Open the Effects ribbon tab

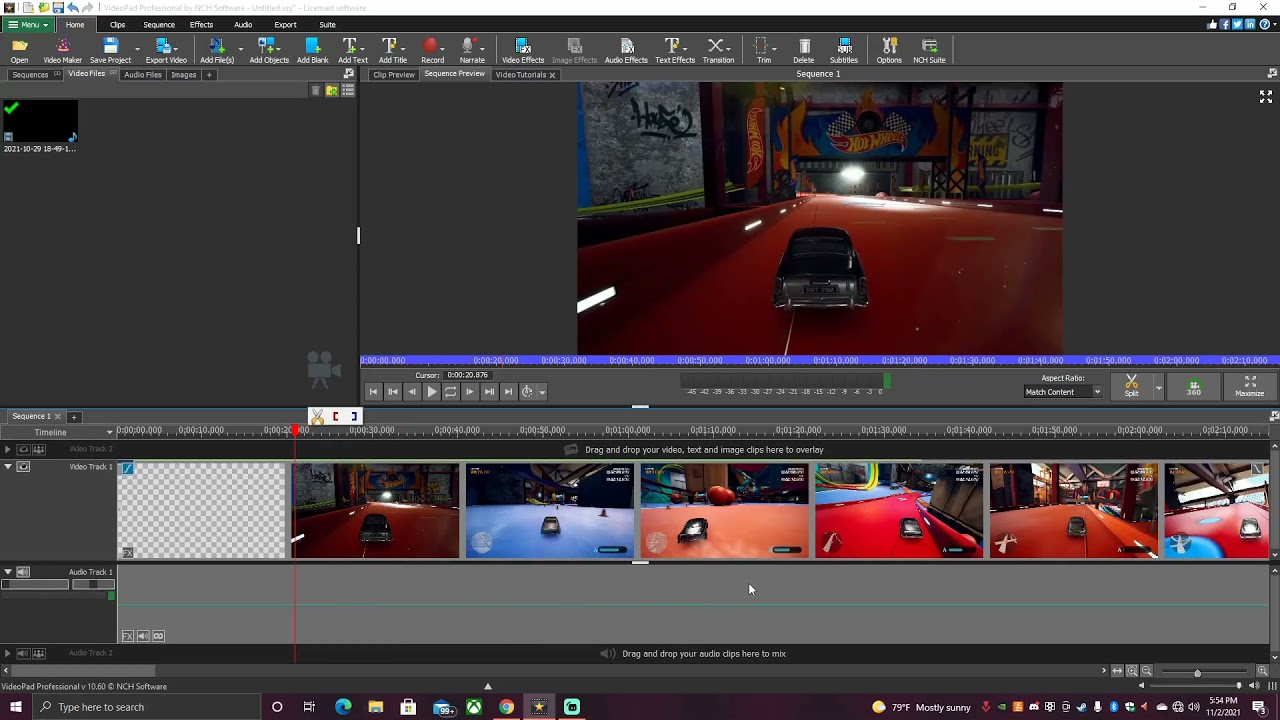tap(201, 24)
